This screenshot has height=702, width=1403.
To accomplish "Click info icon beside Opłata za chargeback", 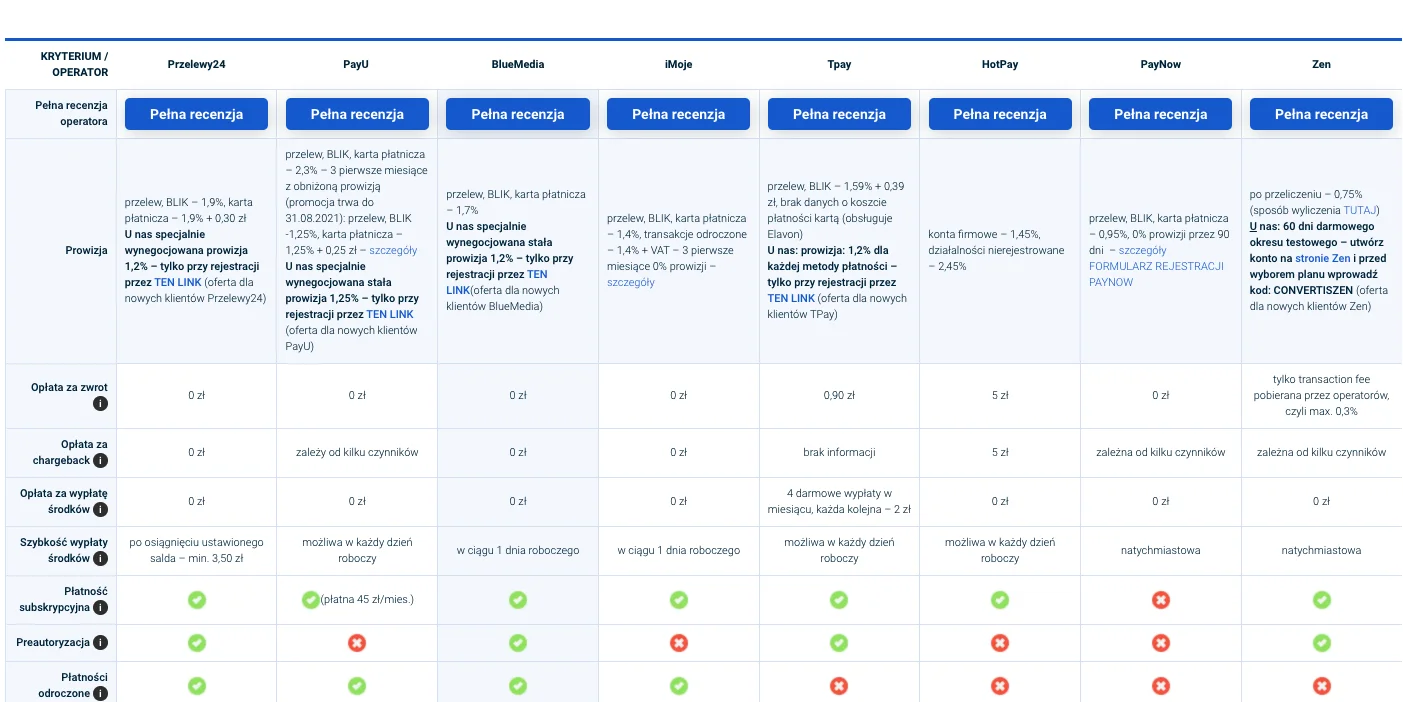I will pos(100,461).
